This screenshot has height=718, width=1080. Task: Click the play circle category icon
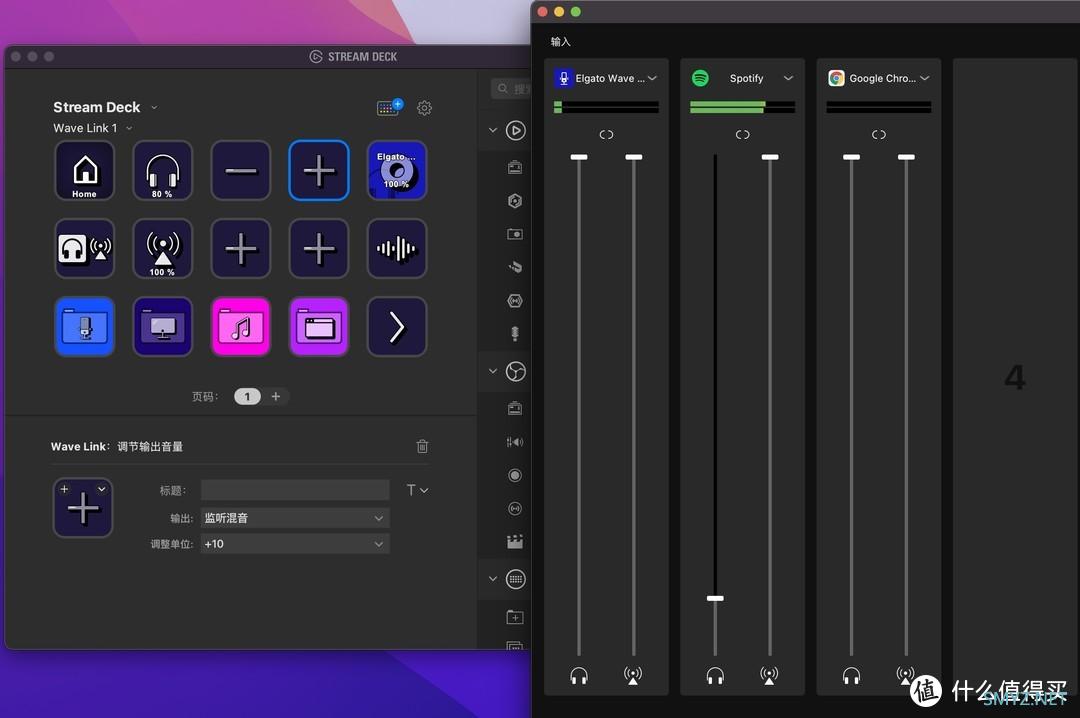tap(515, 130)
